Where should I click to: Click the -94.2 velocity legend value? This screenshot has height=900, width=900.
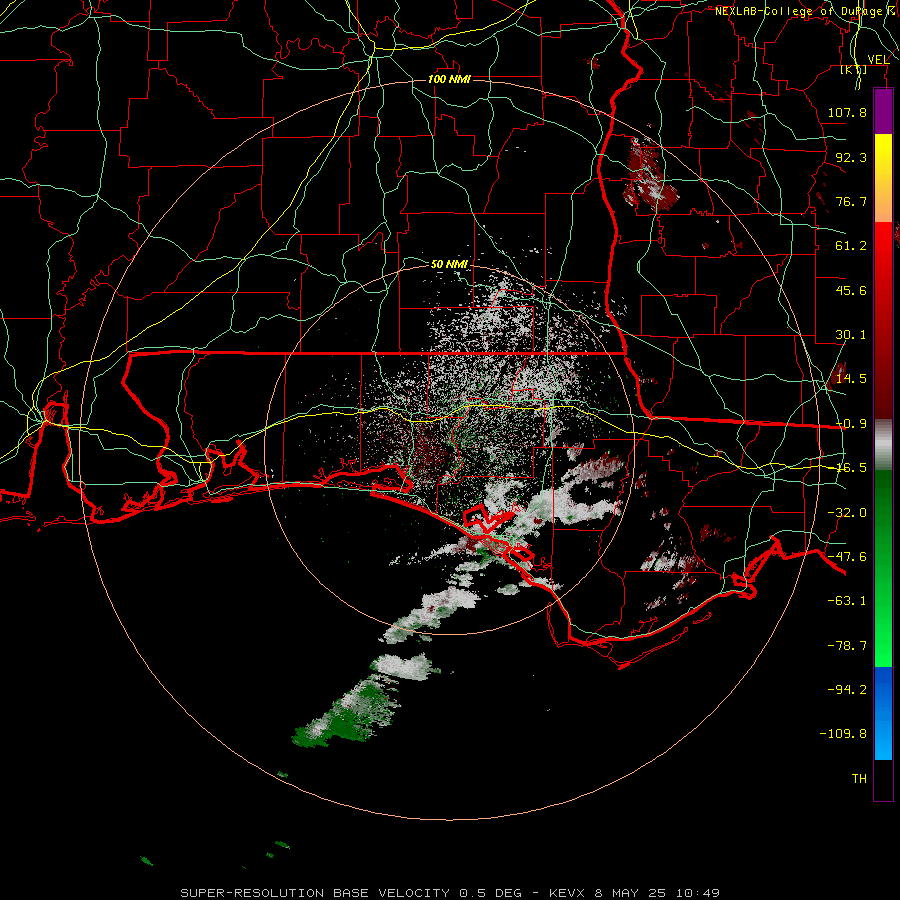847,689
